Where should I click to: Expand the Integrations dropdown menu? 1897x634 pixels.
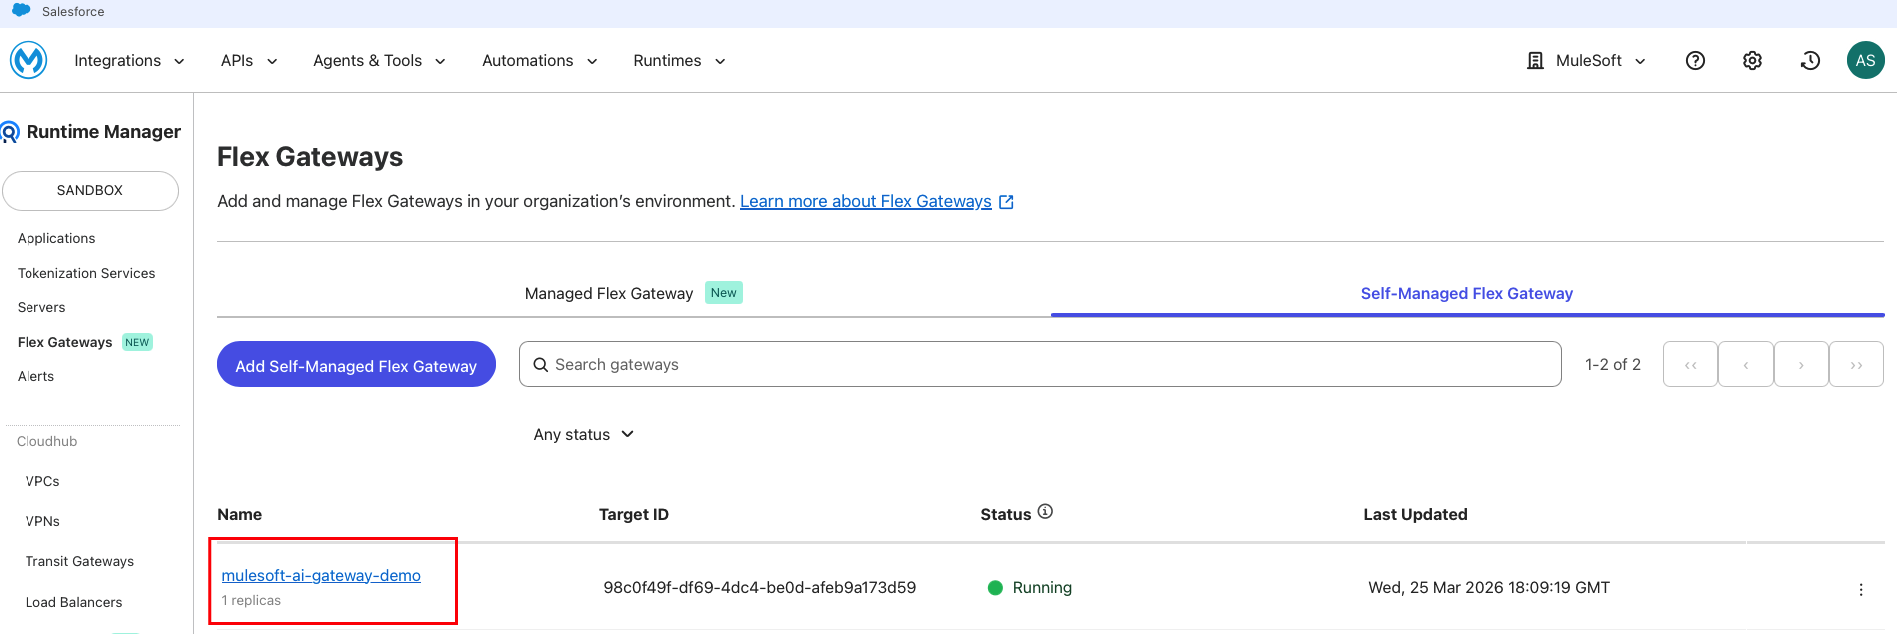pos(129,61)
